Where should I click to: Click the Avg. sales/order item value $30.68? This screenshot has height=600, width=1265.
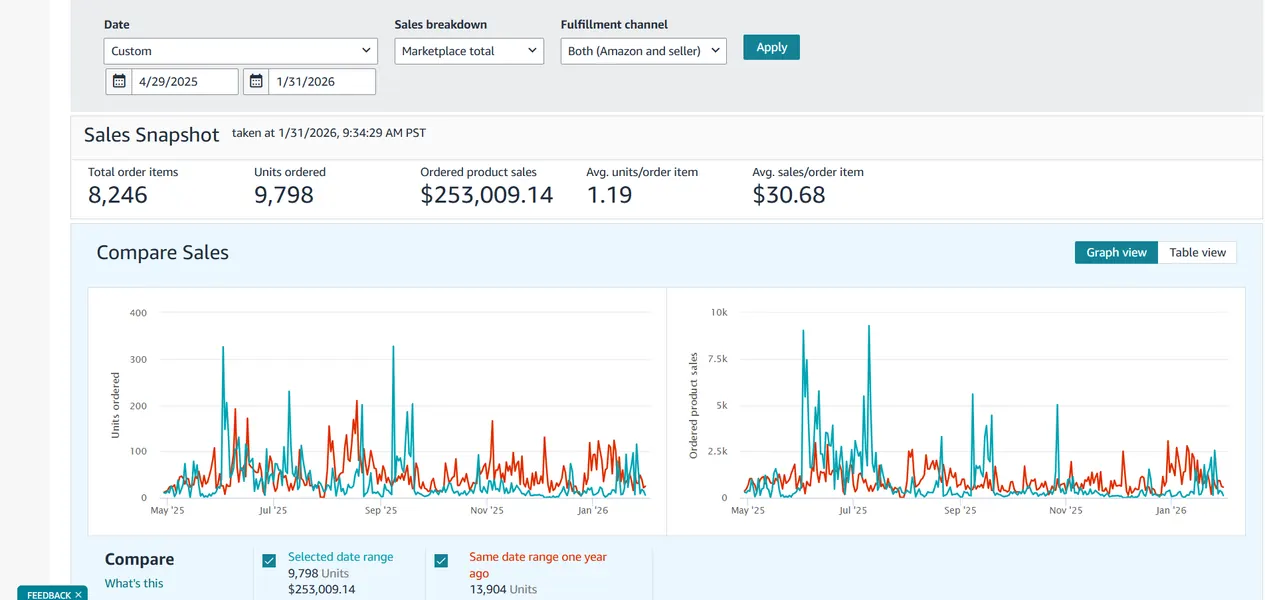click(789, 195)
